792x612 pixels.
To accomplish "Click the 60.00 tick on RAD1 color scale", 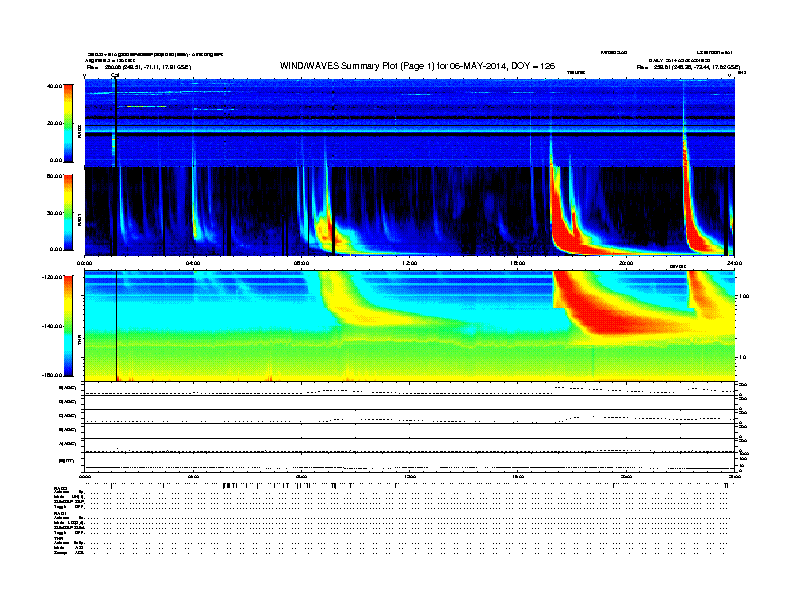I will 54,176.
